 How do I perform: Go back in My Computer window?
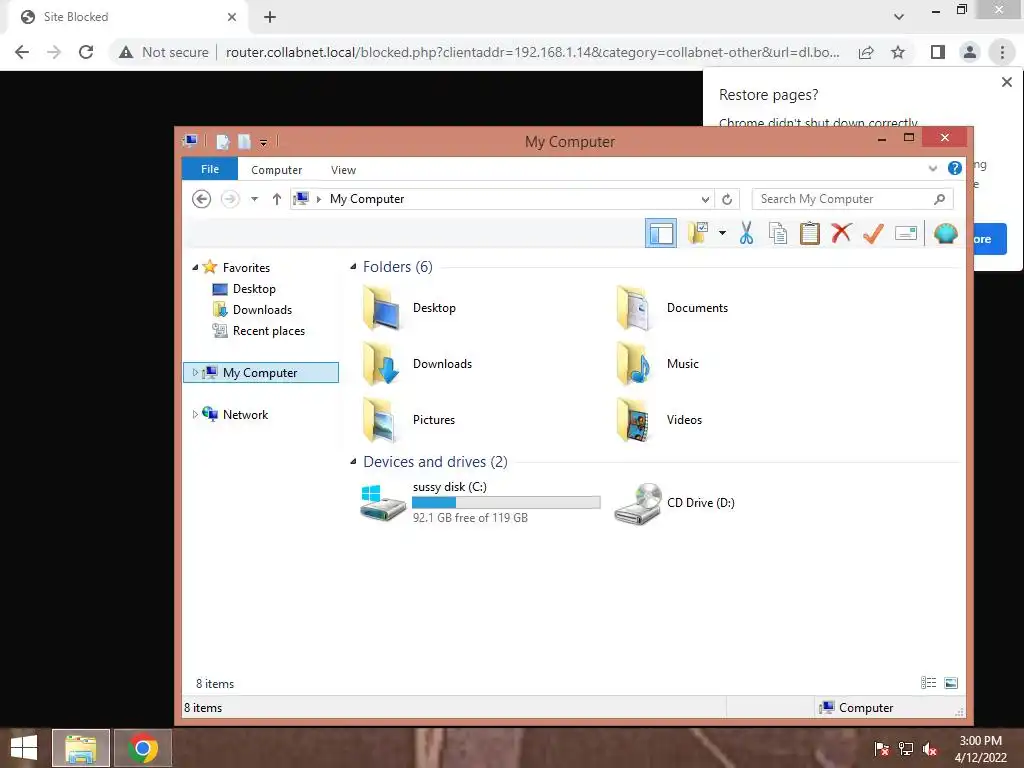(201, 199)
